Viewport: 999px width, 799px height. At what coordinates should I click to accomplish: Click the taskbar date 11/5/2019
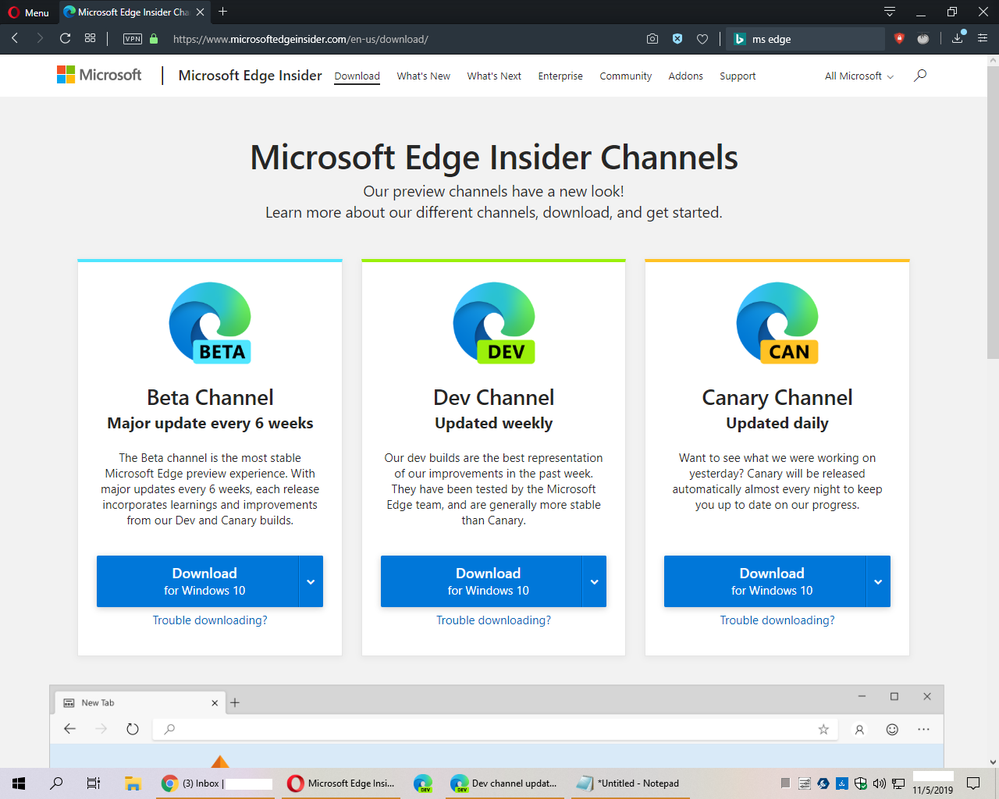coord(933,790)
